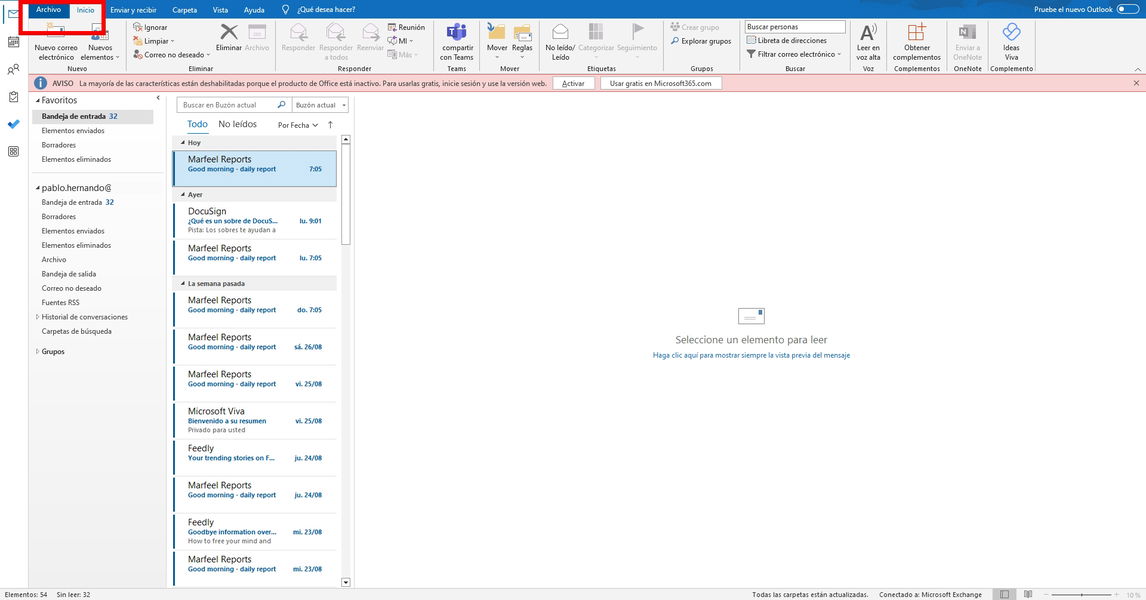
Task: Open today's Marfeel Reports email at 7:05
Action: point(255,168)
